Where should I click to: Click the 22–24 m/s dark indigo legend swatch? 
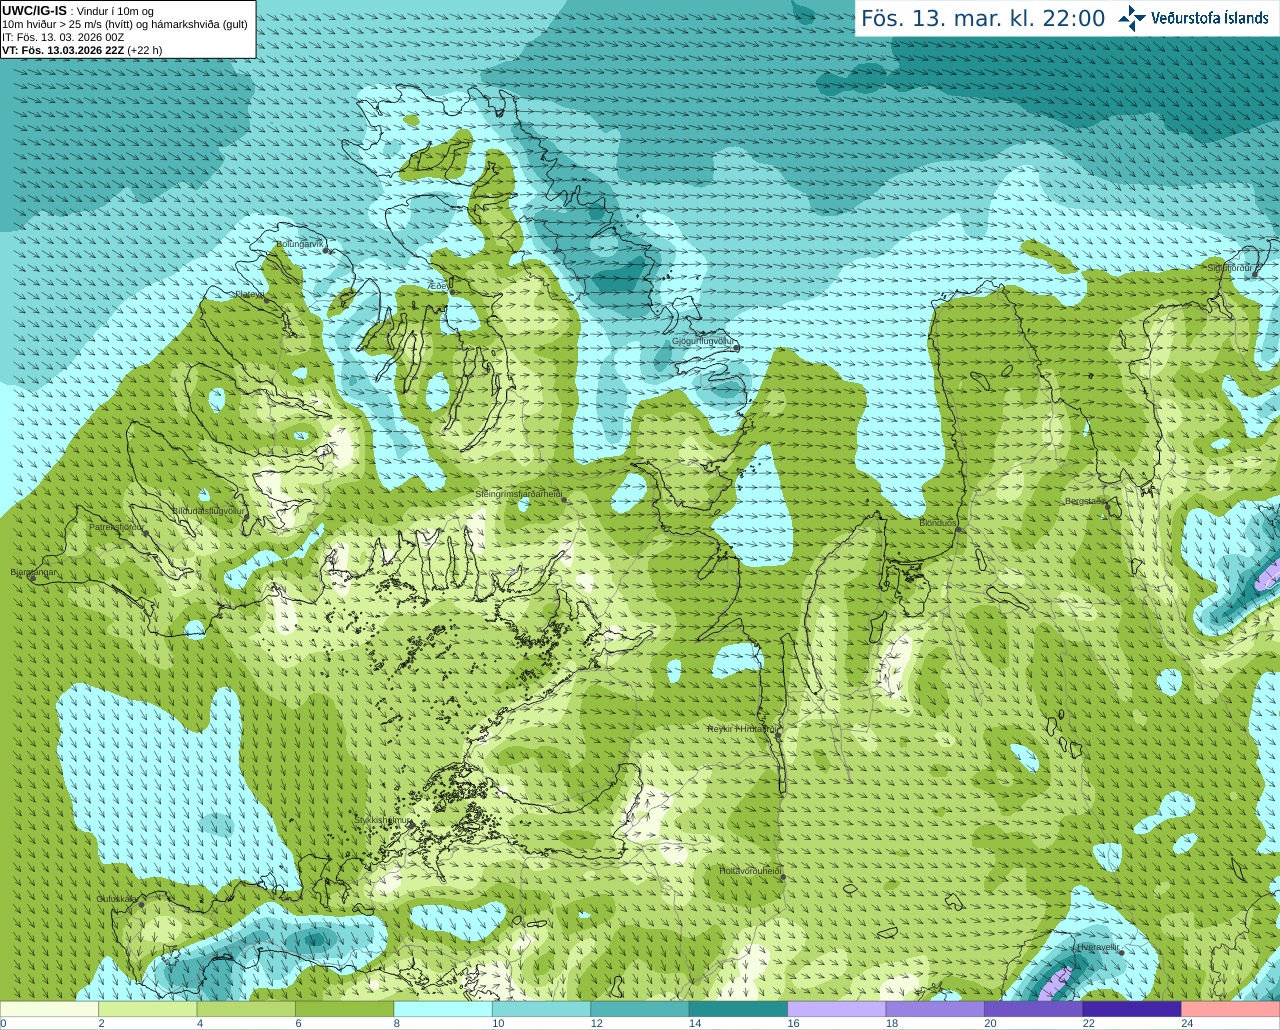point(1132,1009)
